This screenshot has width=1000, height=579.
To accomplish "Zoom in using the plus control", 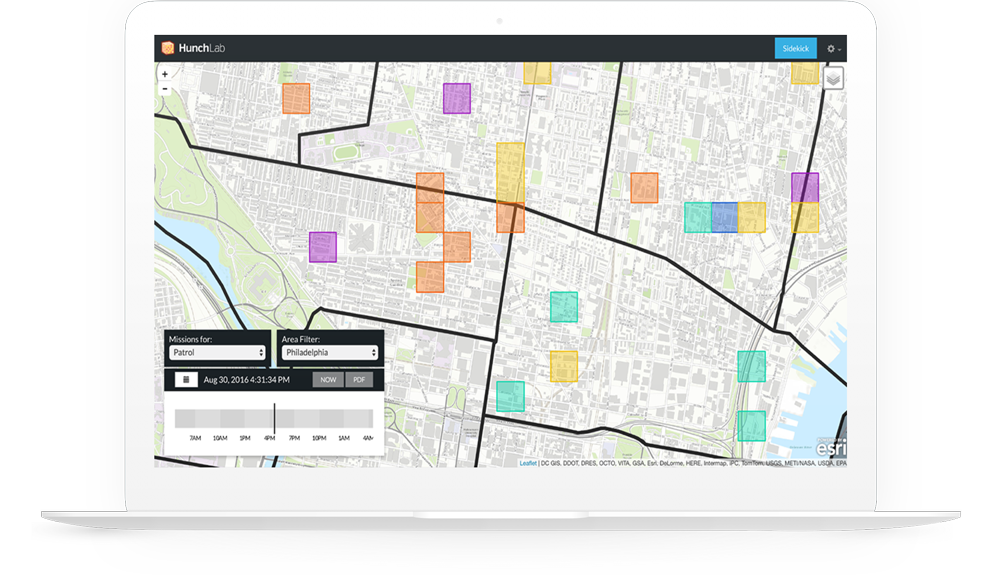I will coord(163,74).
